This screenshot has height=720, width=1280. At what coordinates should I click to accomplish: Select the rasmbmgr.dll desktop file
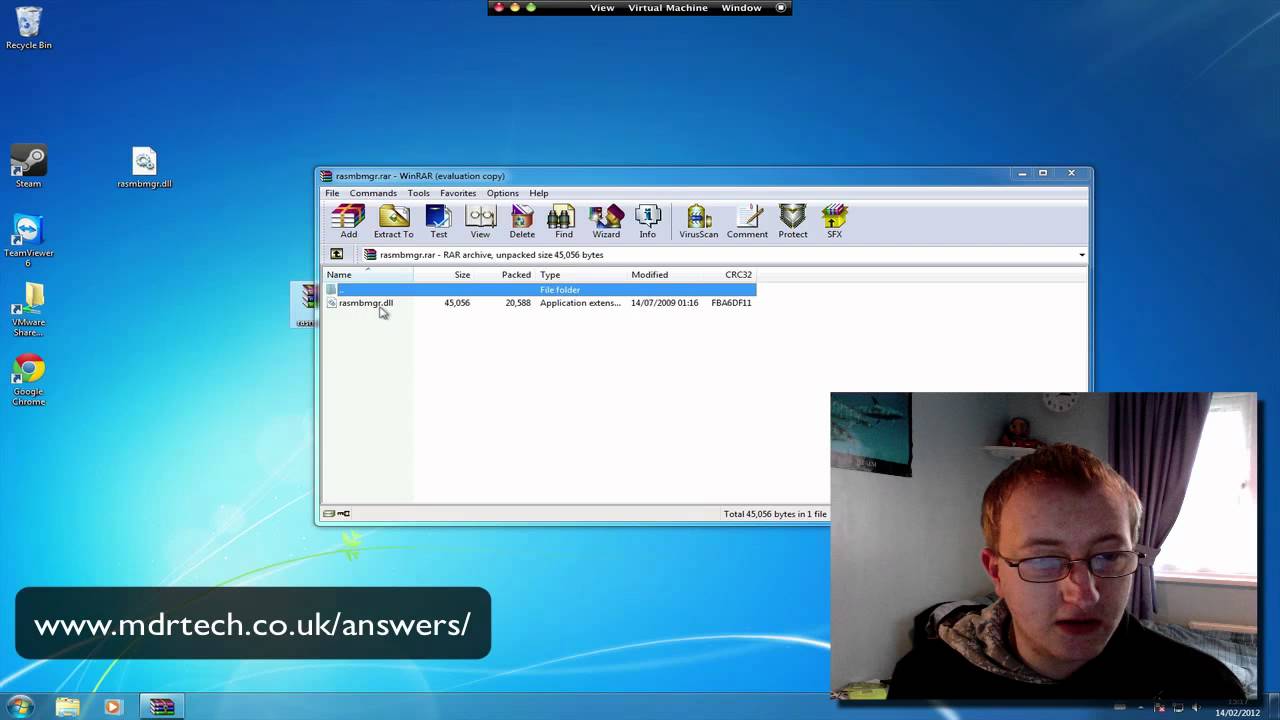coord(144,167)
